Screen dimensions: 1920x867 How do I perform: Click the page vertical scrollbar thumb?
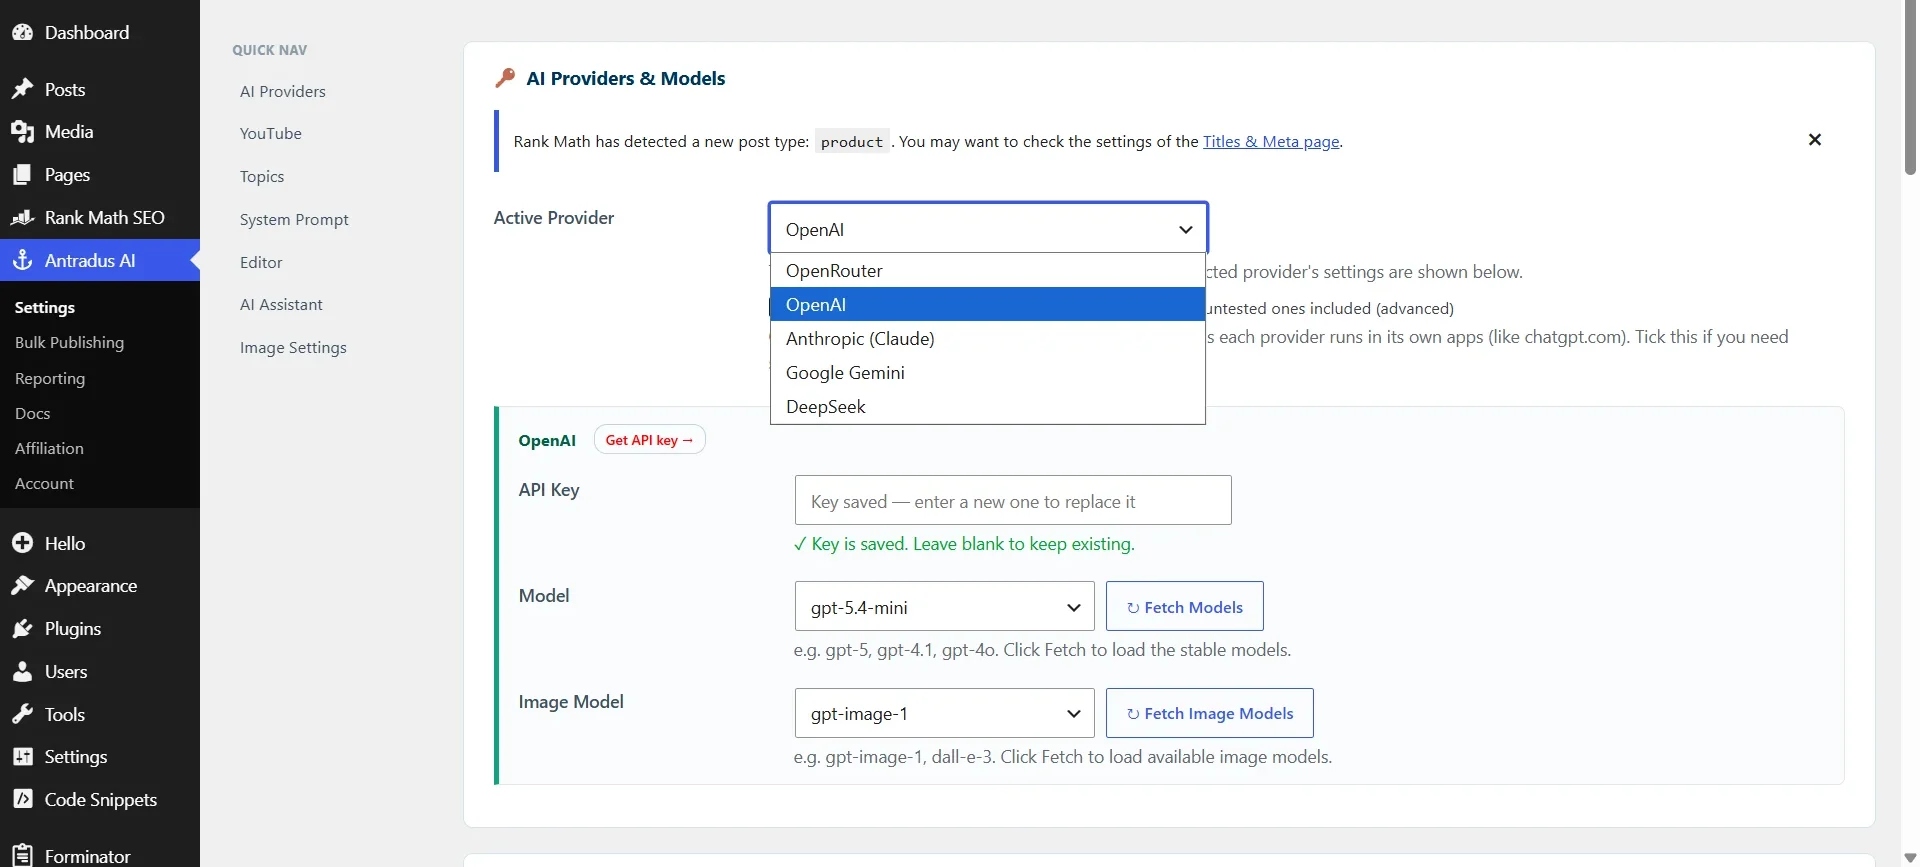point(1910,88)
